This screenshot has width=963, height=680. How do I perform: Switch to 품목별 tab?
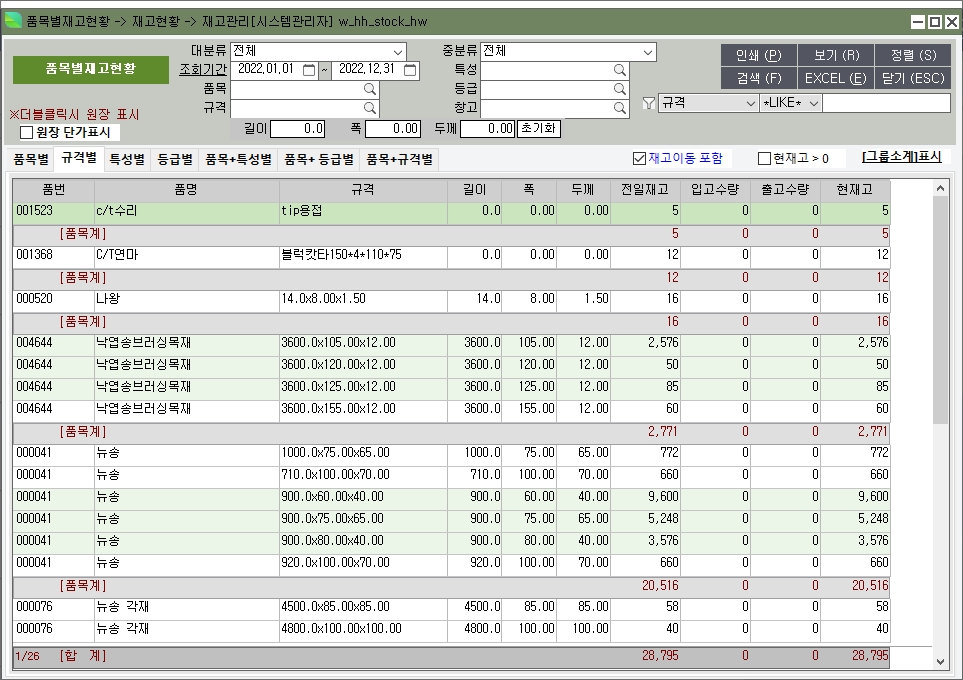coord(31,159)
